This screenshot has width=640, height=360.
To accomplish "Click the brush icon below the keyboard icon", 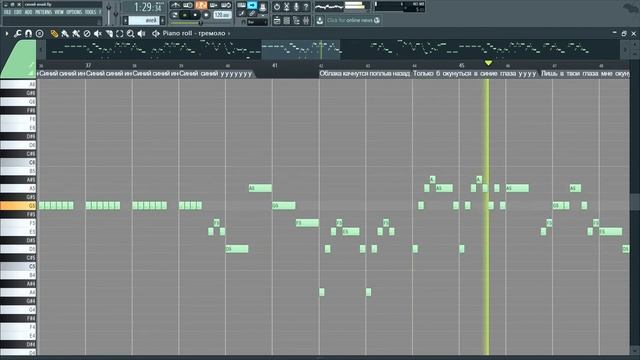I will click(x=242, y=13).
